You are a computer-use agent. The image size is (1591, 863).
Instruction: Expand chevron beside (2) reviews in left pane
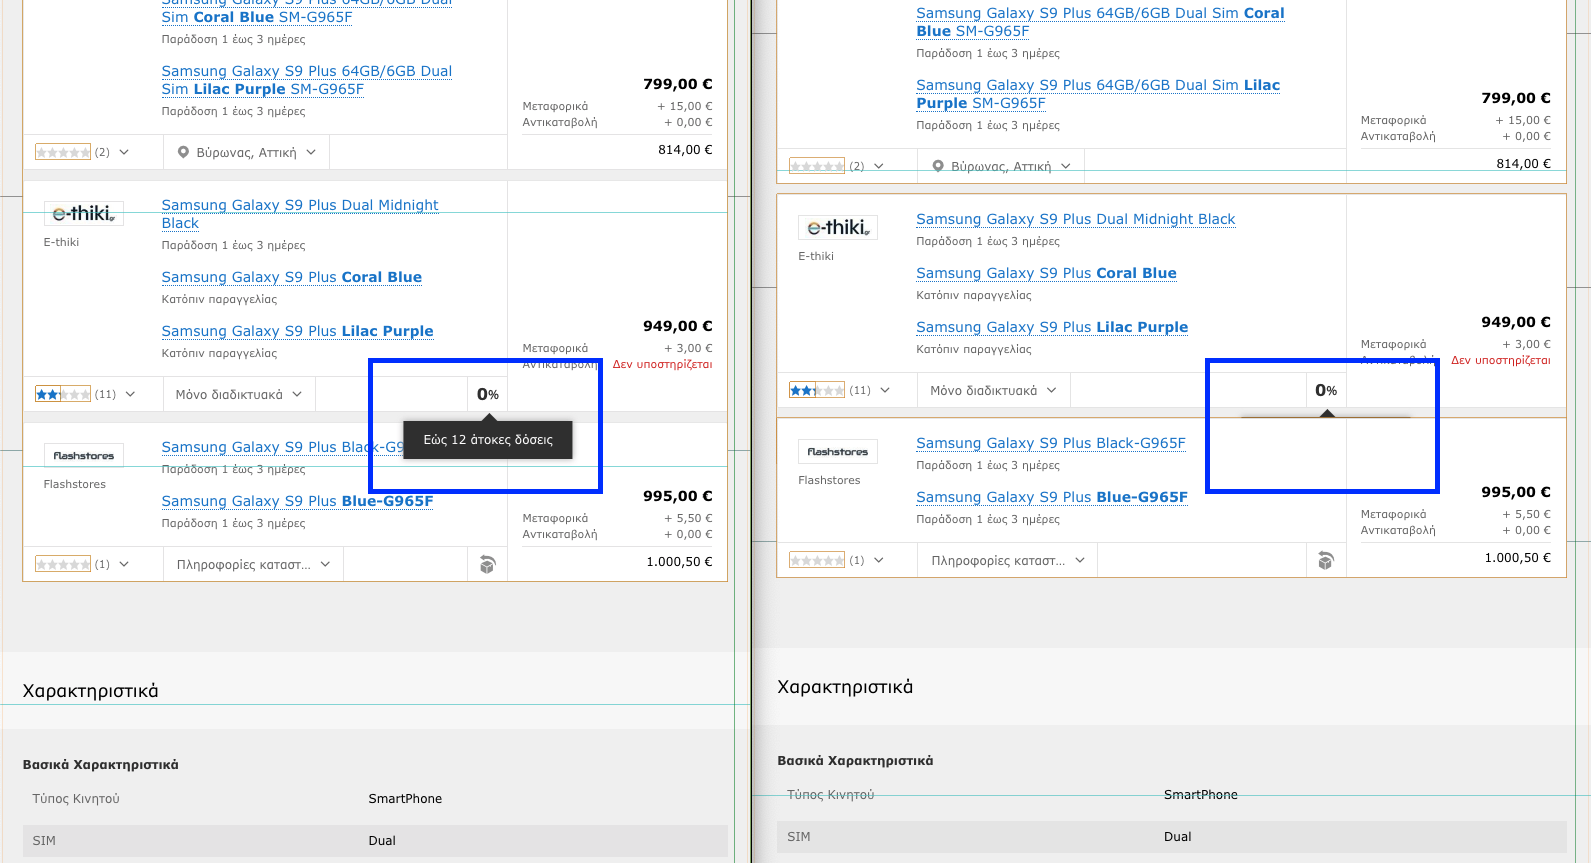point(124,152)
